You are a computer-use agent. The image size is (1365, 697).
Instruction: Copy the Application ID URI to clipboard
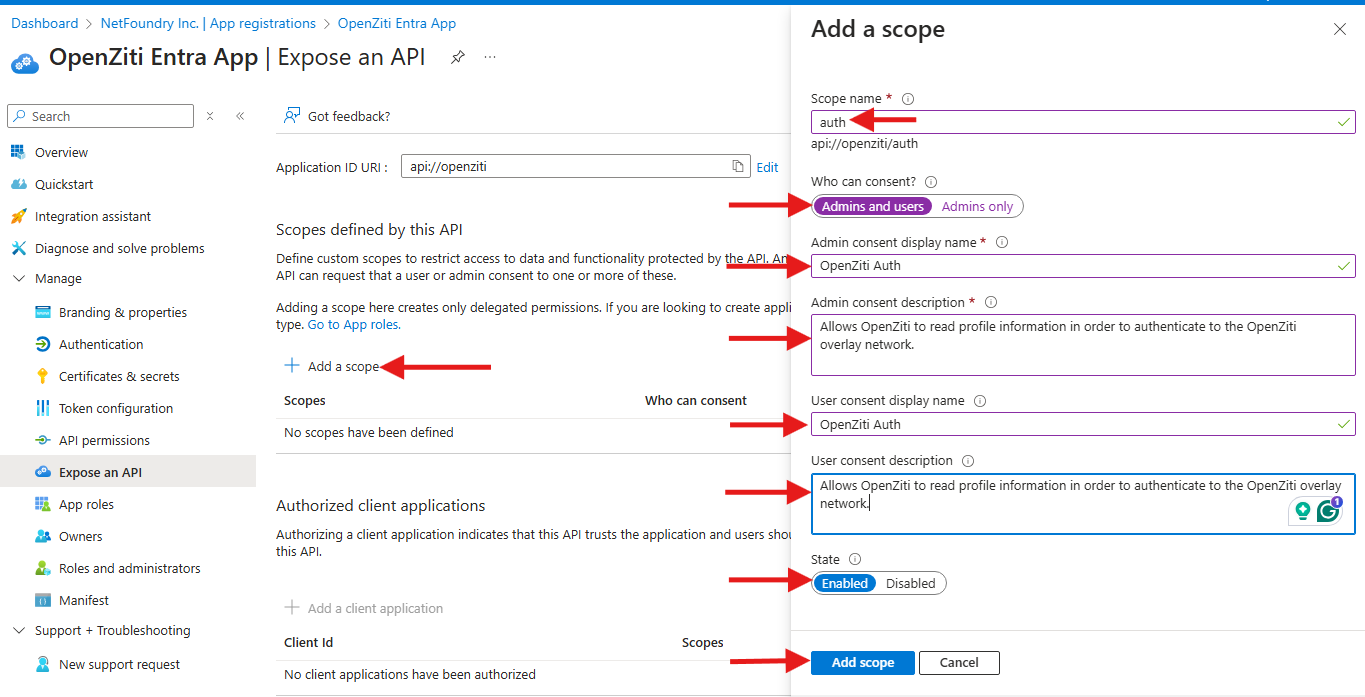pyautogui.click(x=738, y=167)
